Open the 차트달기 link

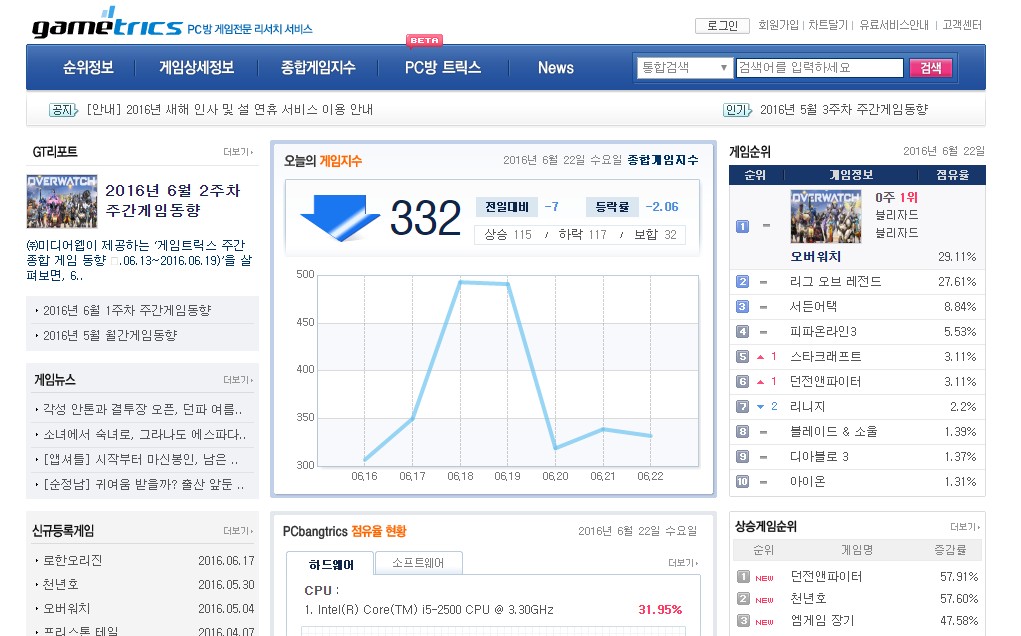[828, 25]
